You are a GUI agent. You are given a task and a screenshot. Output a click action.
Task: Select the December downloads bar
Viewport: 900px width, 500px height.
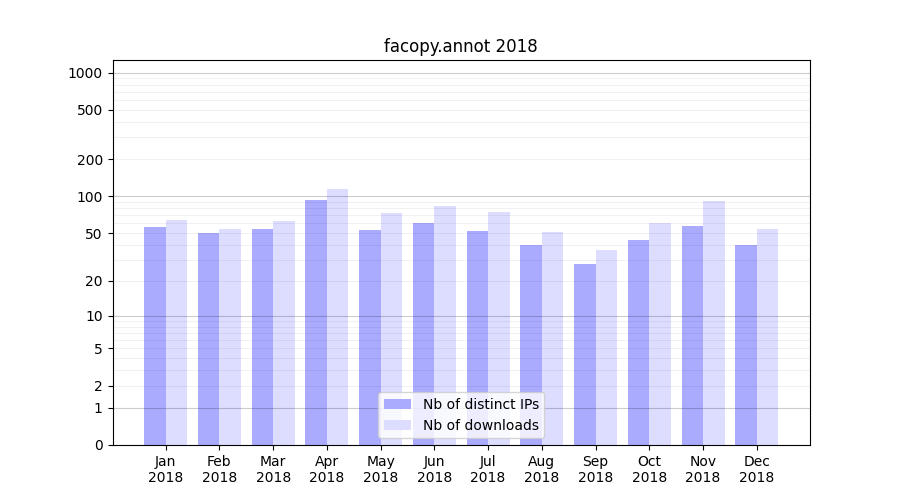click(x=767, y=336)
